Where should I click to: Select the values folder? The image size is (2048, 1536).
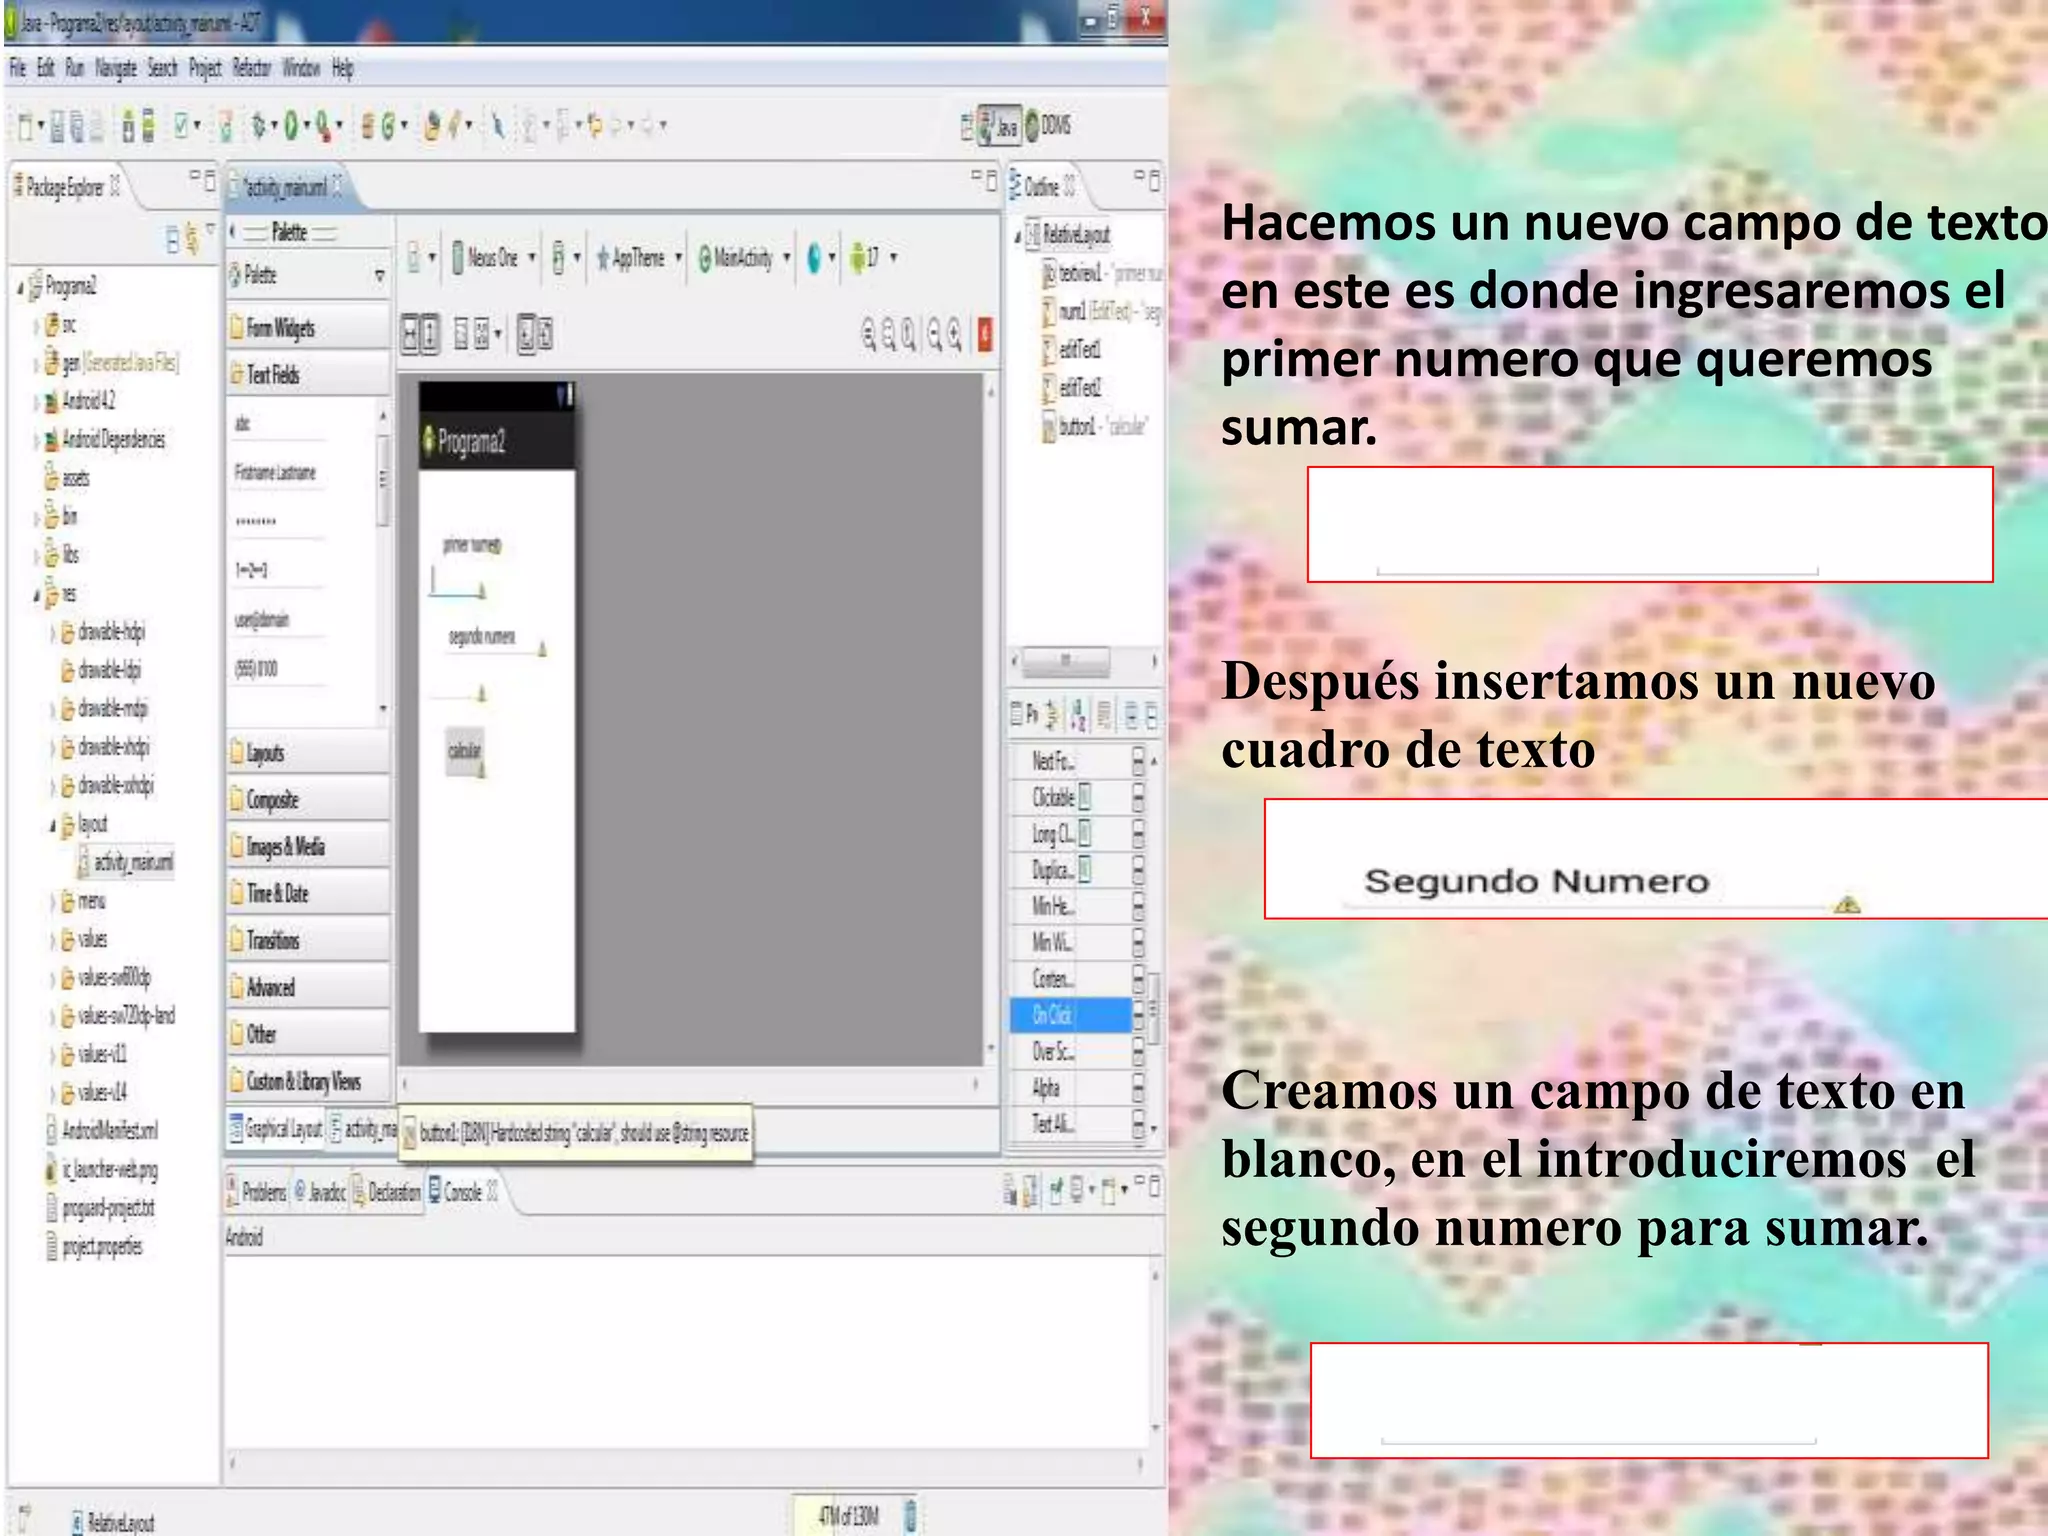click(84, 939)
